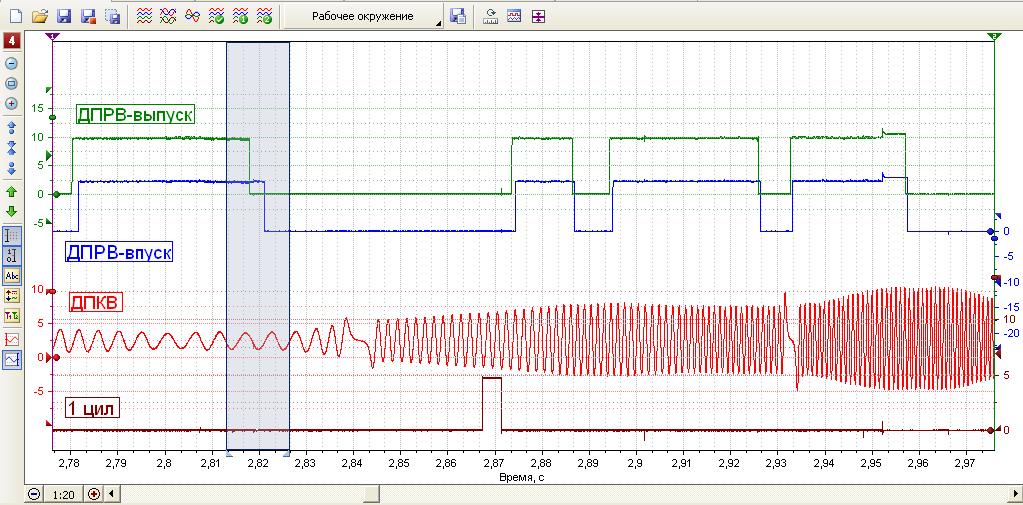Click waveforms icon with green checkmark

click(x=216, y=16)
